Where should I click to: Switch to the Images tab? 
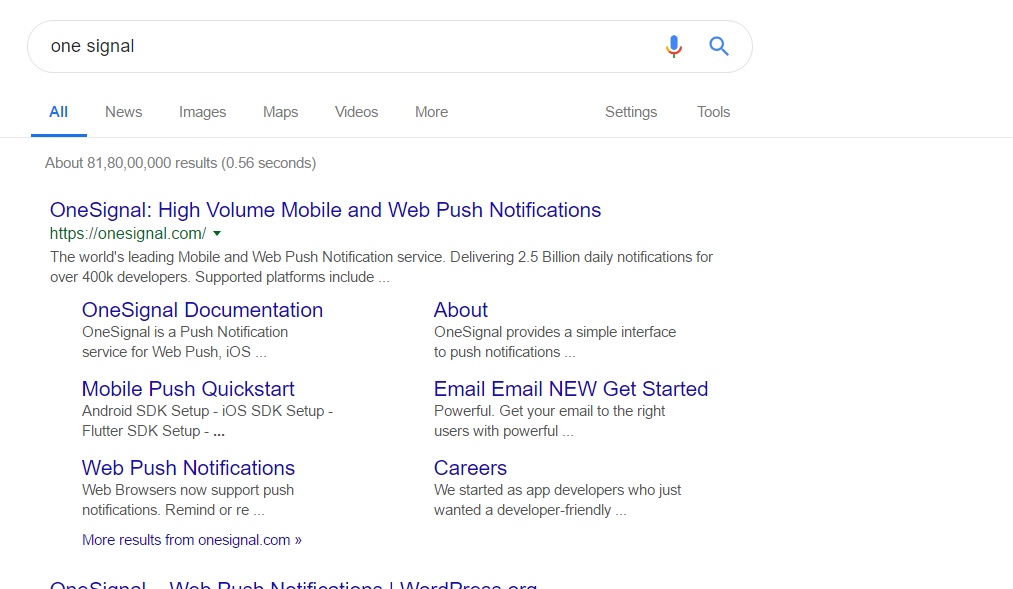point(202,112)
